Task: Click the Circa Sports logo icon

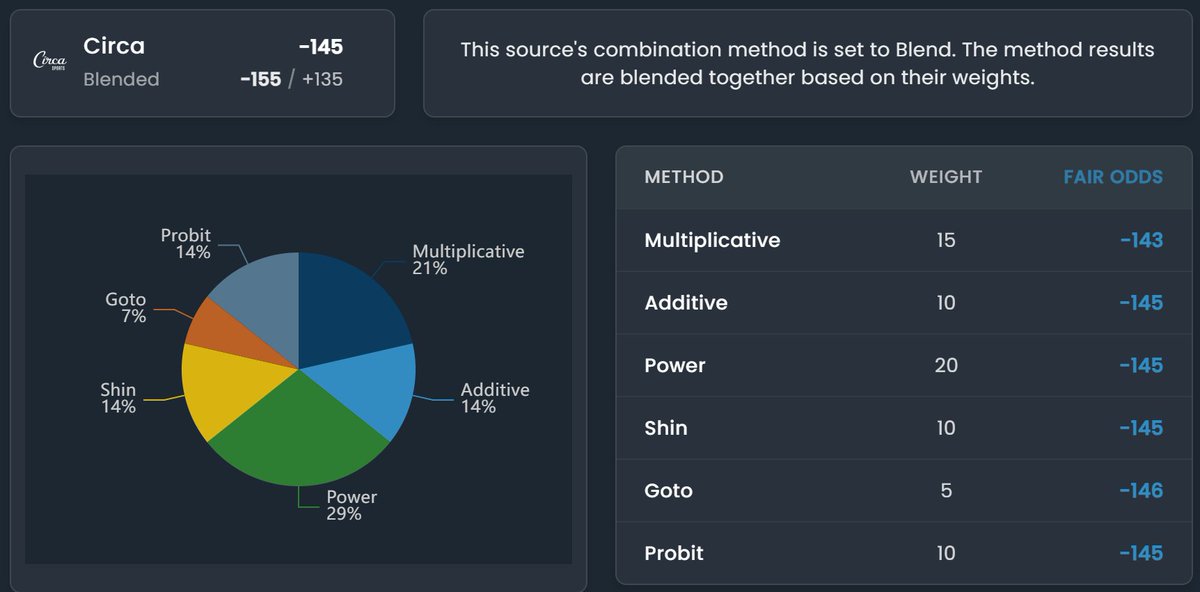Action: pyautogui.click(x=49, y=62)
